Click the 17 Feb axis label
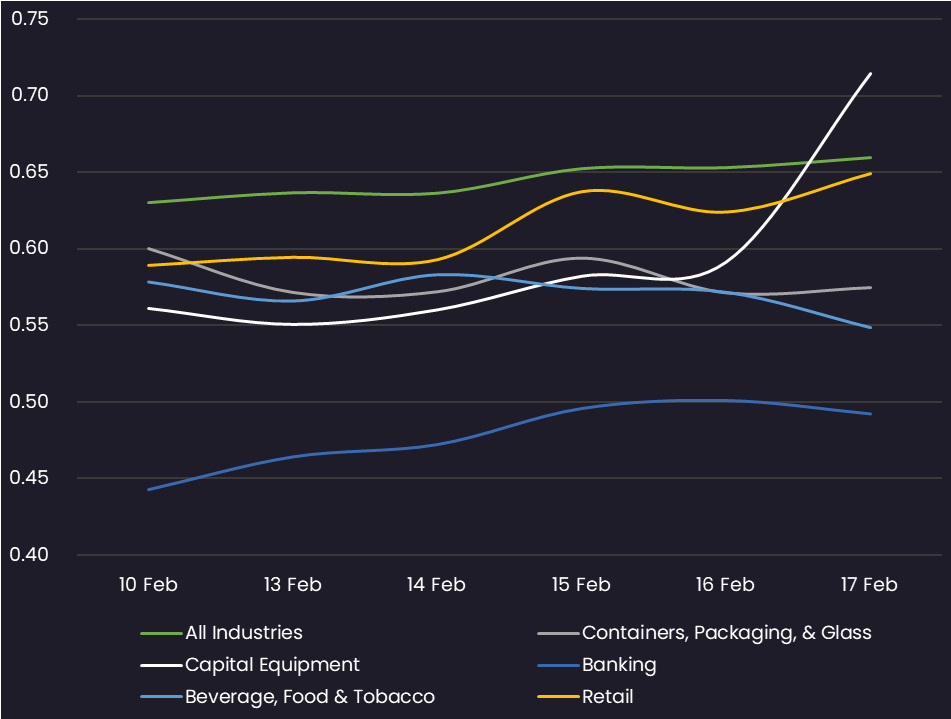Viewport: 951px width, 719px height. coord(869,584)
